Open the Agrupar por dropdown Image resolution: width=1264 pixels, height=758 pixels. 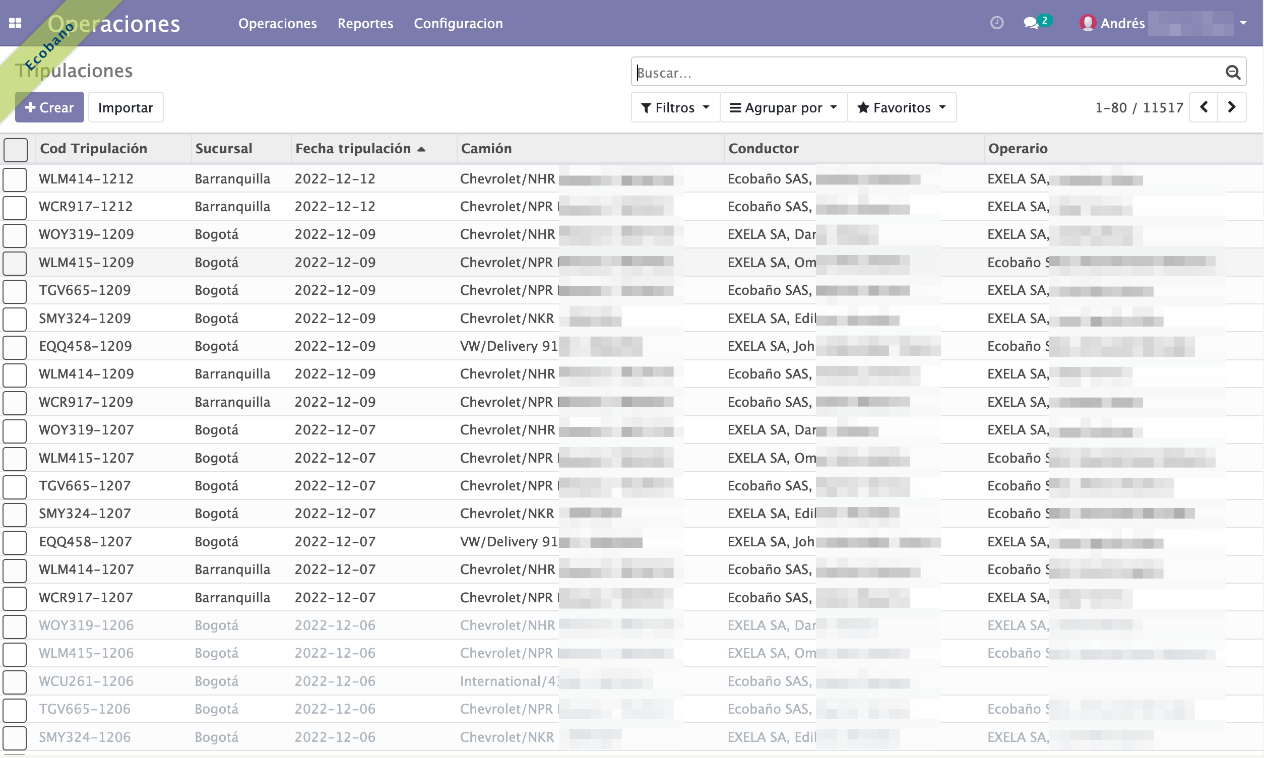tap(784, 107)
